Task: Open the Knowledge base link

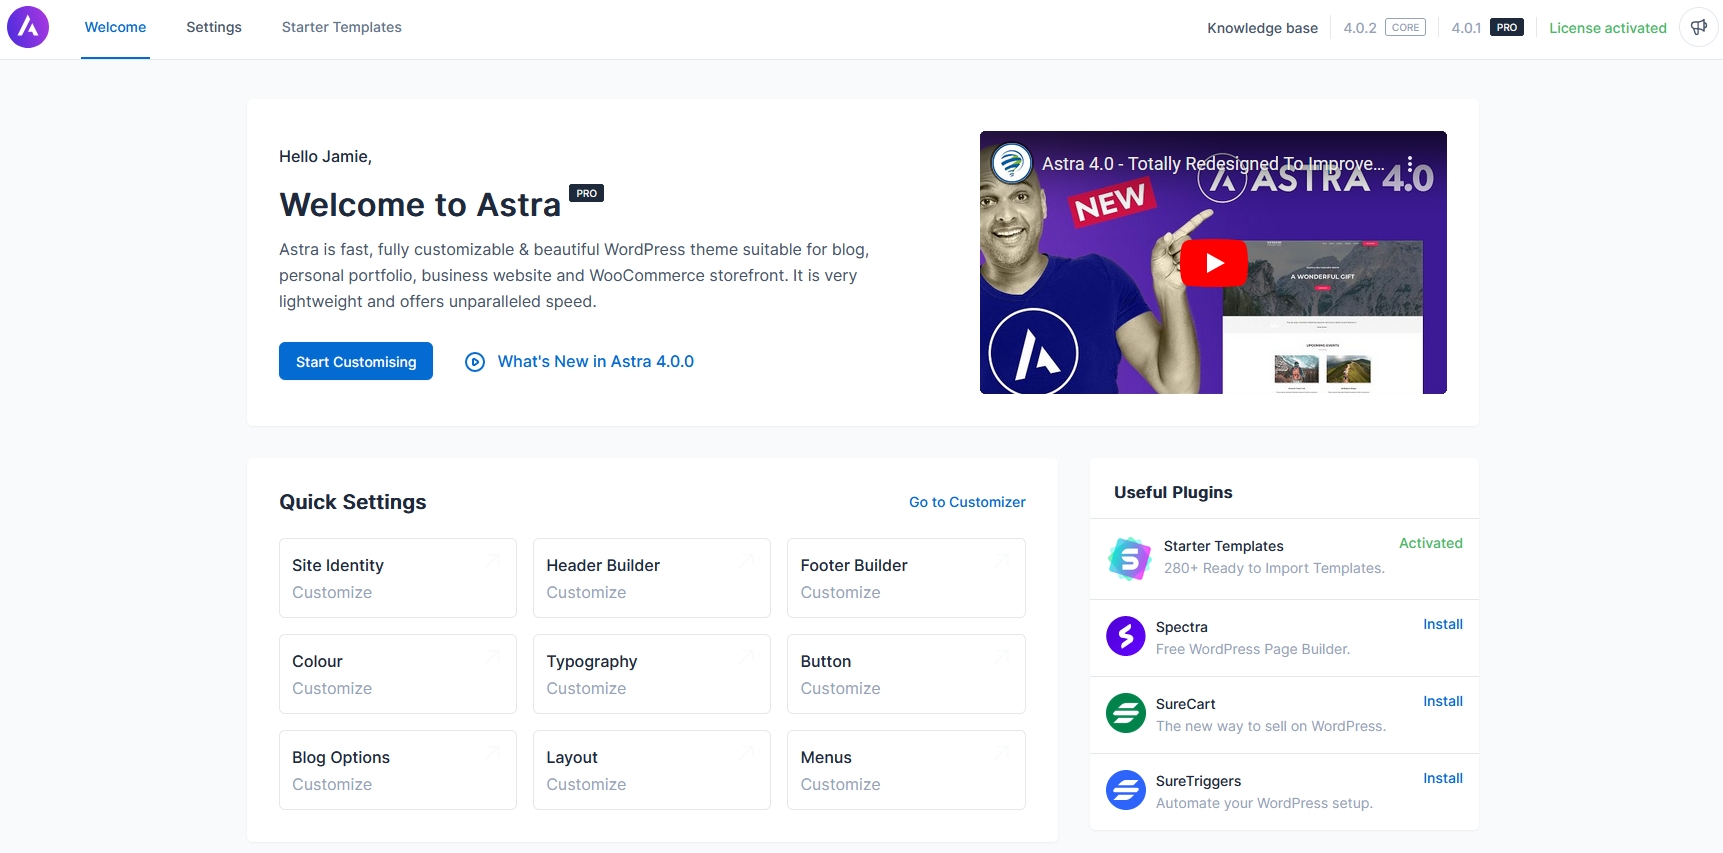Action: [x=1262, y=28]
